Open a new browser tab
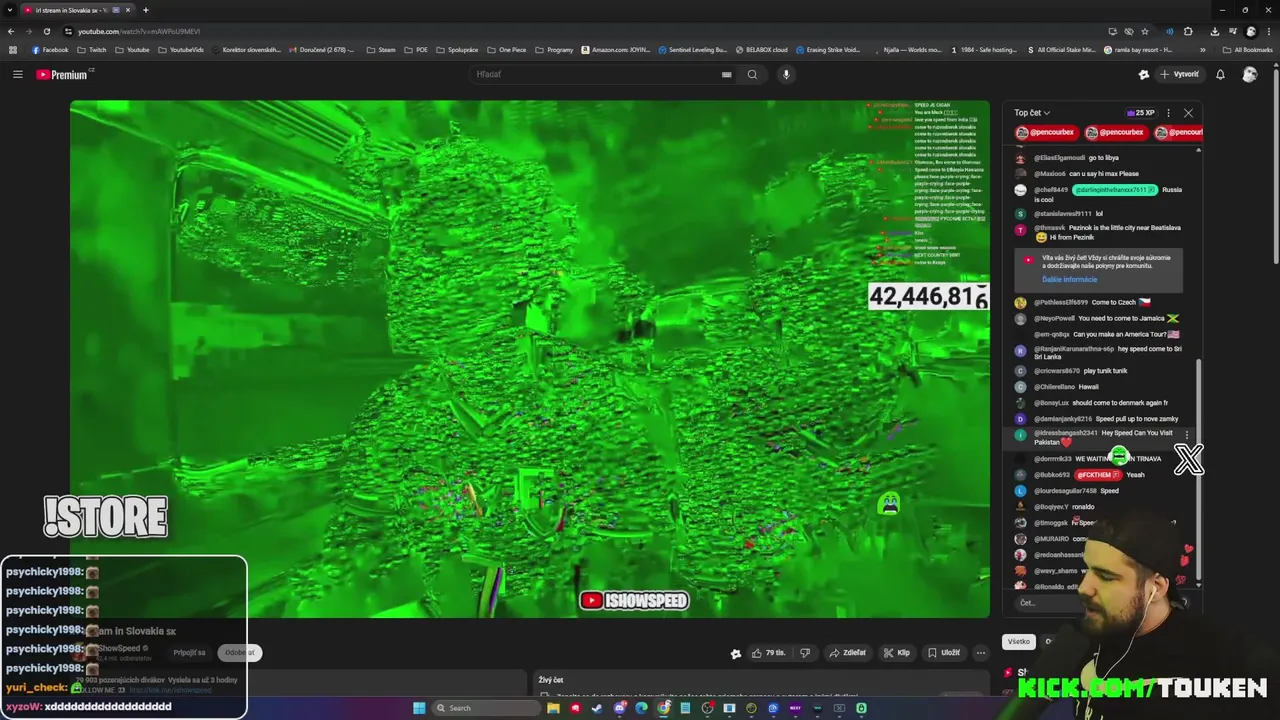The width and height of the screenshot is (1280, 720). 145,10
